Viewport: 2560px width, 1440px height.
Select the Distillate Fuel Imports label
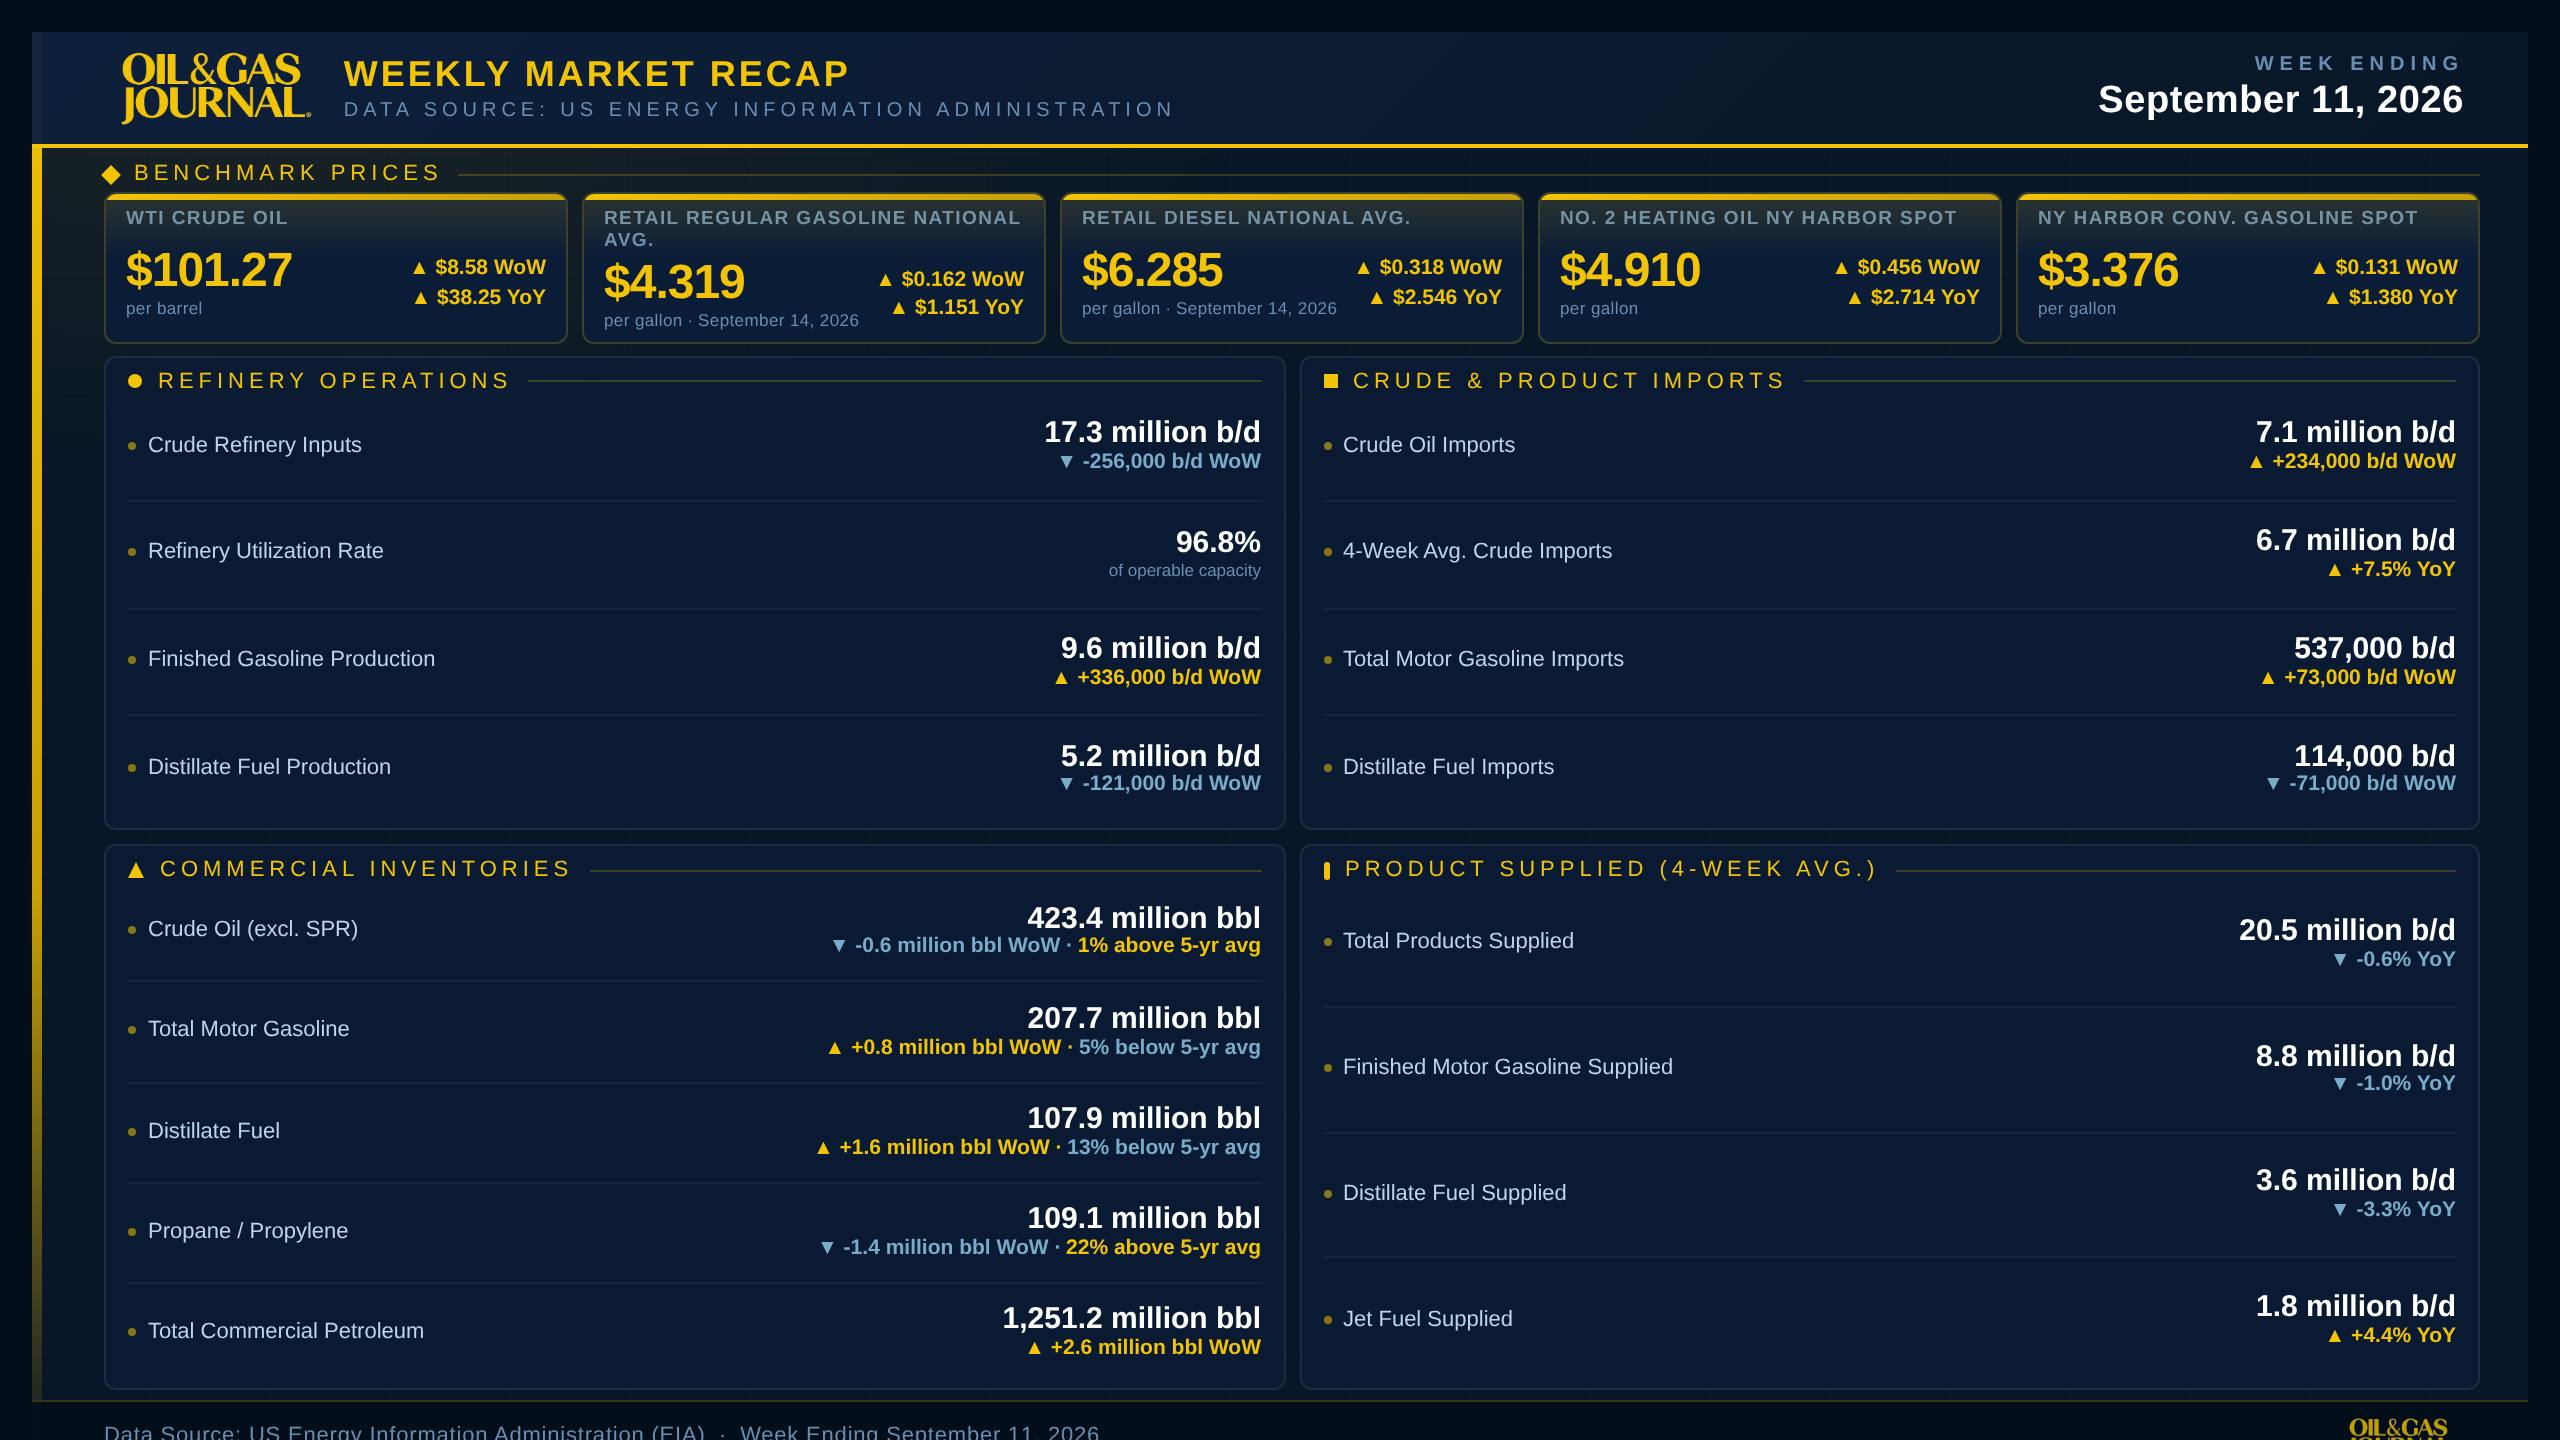coord(1448,767)
